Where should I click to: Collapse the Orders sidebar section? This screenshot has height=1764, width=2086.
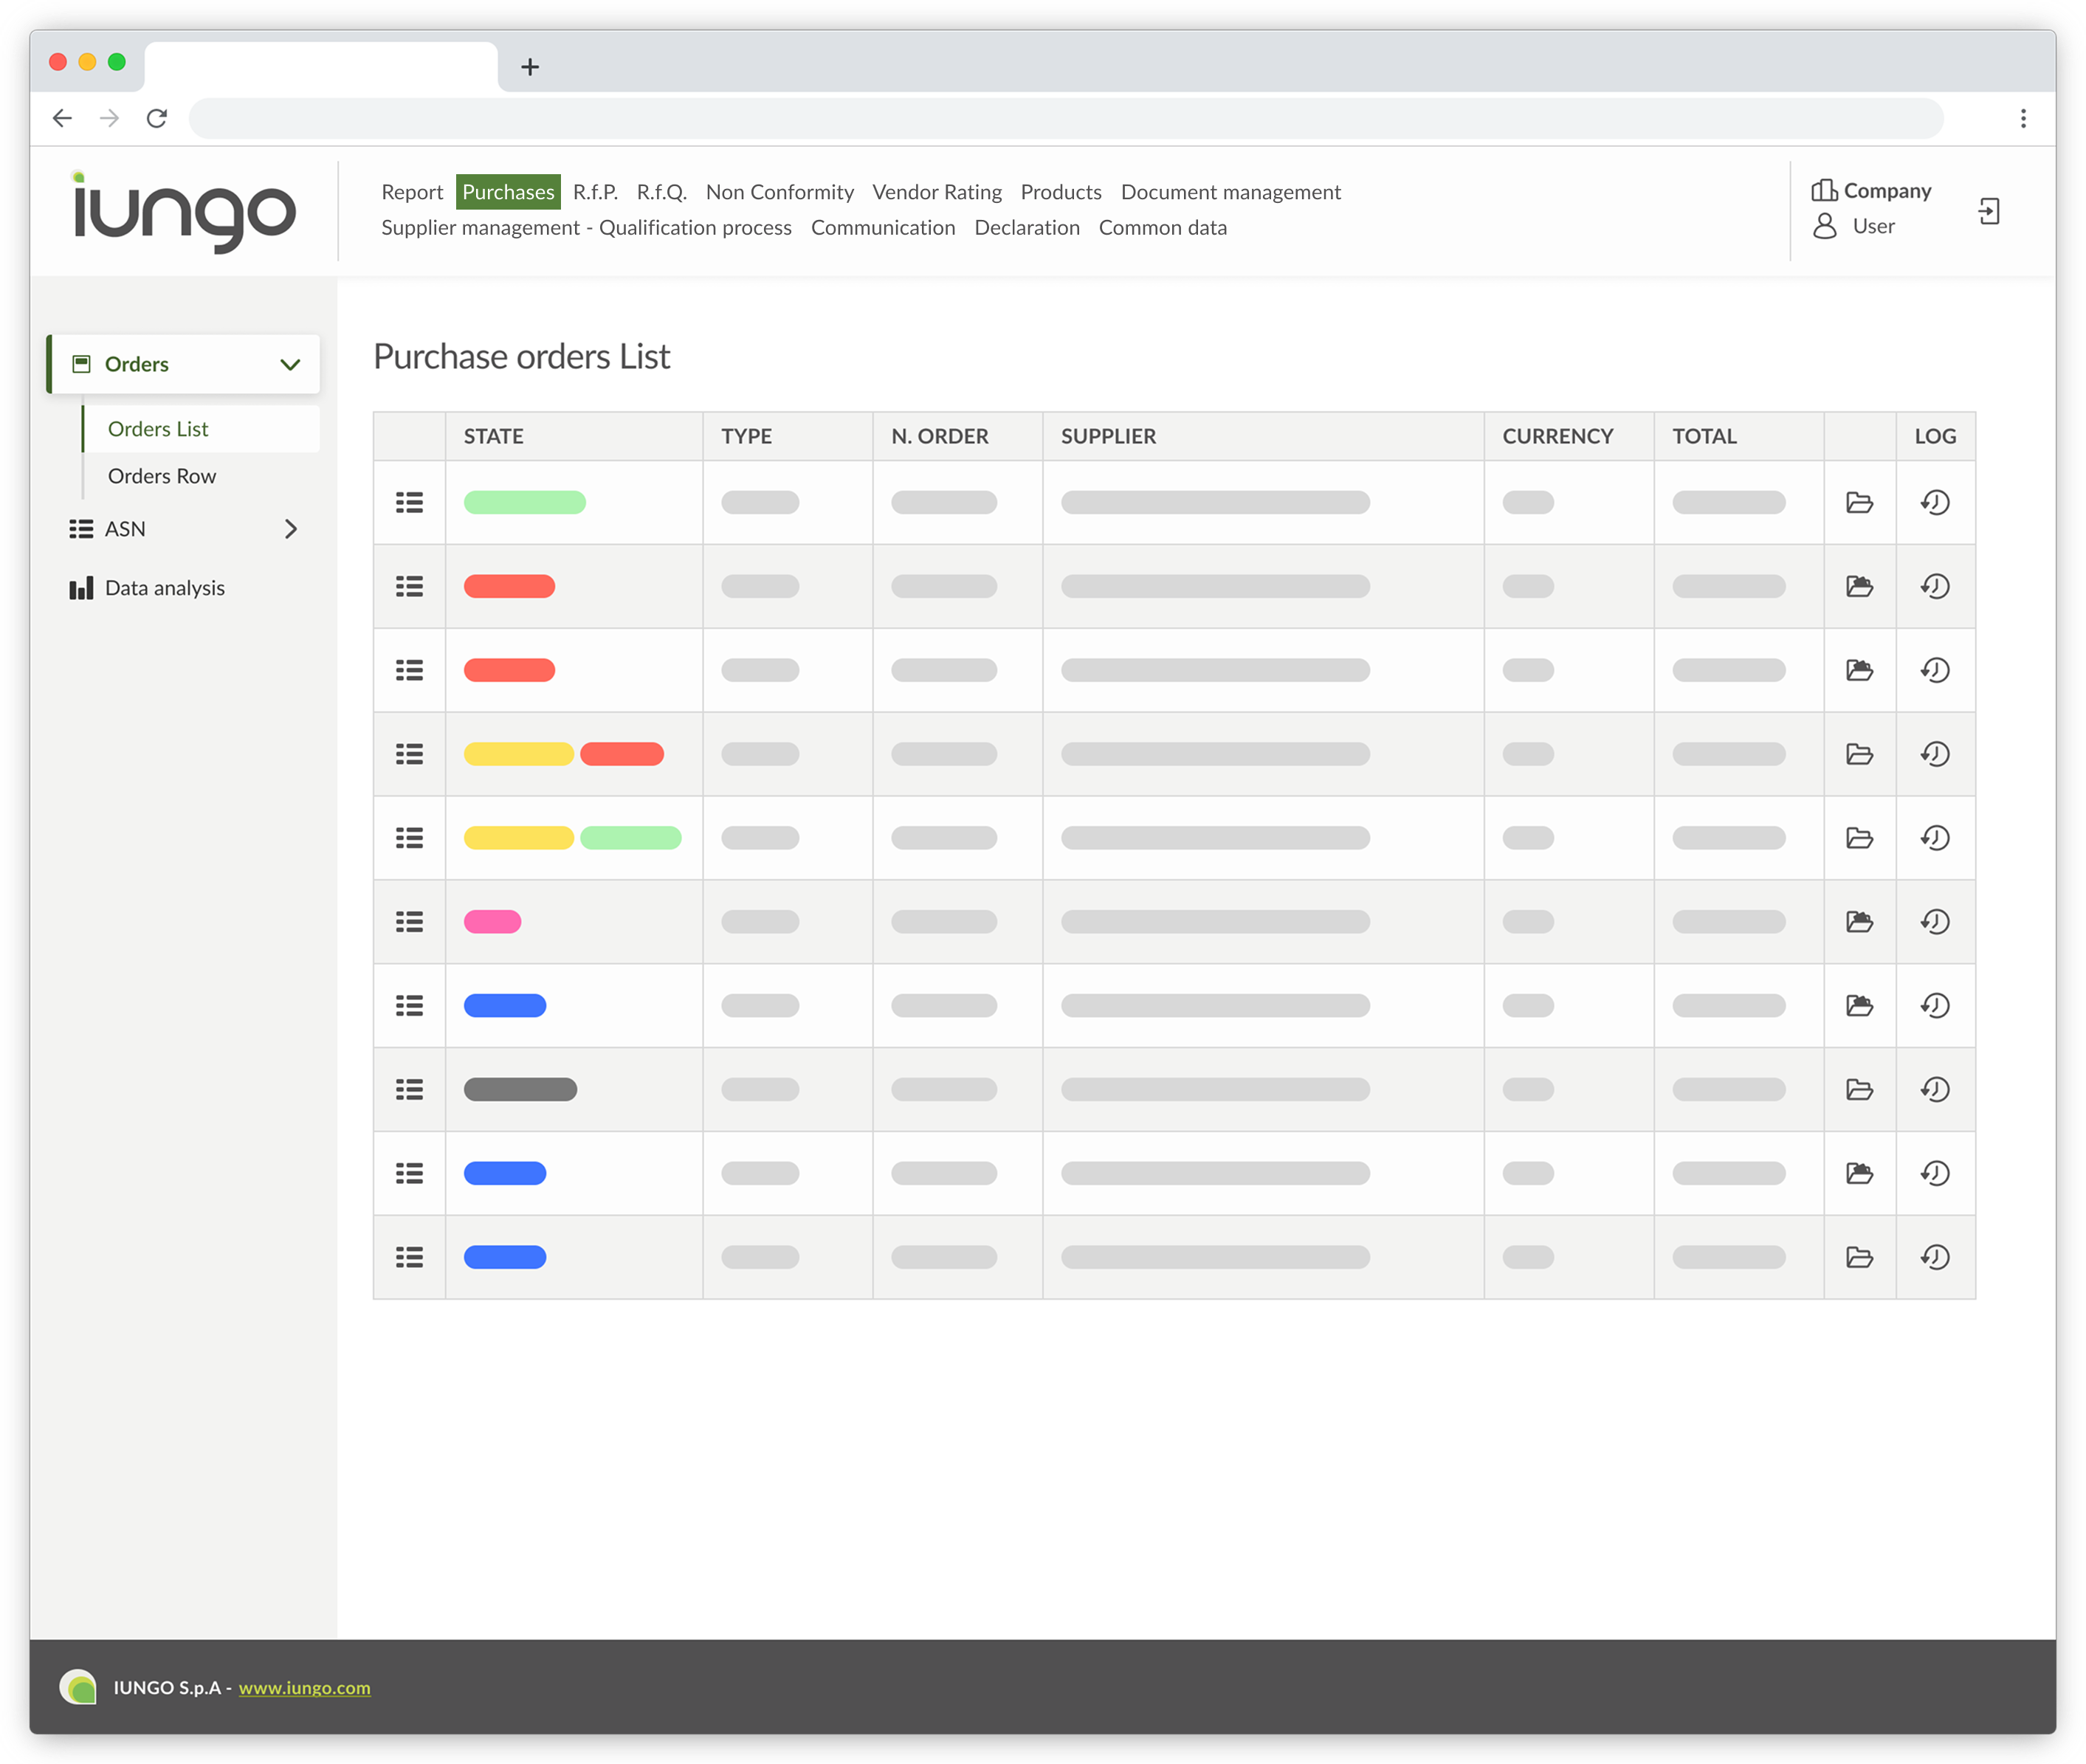[x=290, y=364]
